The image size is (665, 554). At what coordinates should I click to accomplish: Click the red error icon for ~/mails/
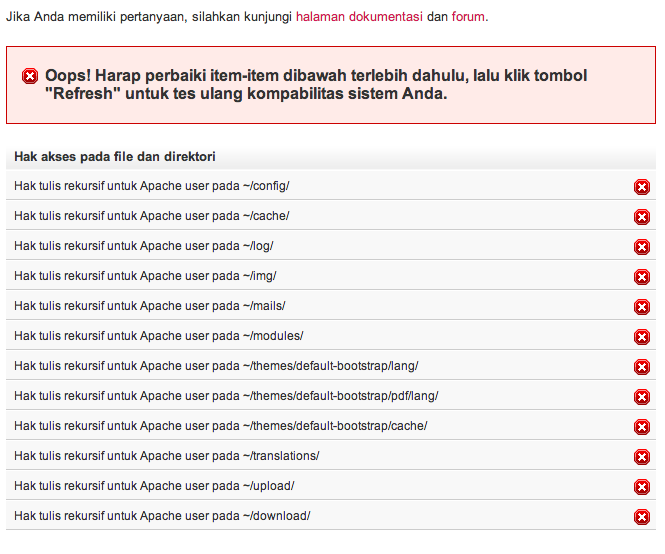(642, 307)
